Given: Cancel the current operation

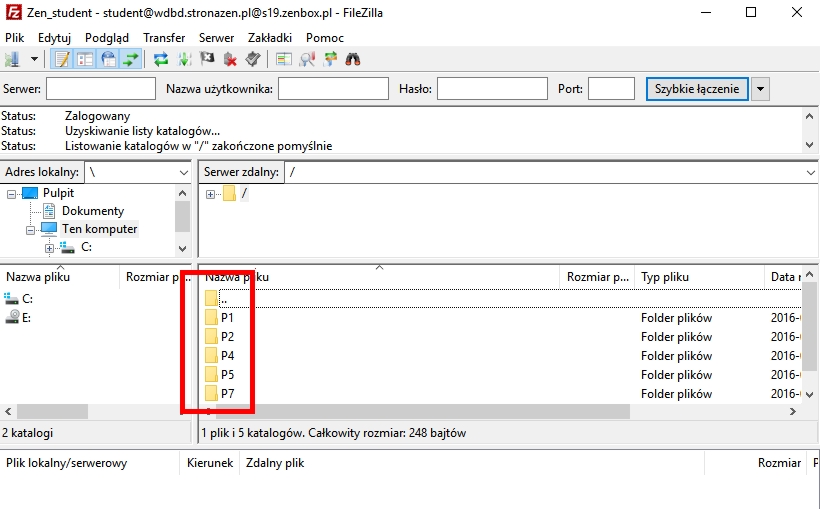Looking at the screenshot, I should (207, 59).
